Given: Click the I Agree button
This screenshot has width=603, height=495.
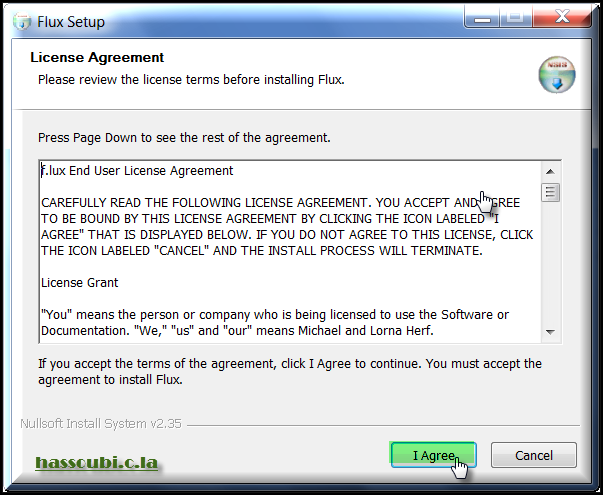Looking at the screenshot, I should [x=433, y=455].
